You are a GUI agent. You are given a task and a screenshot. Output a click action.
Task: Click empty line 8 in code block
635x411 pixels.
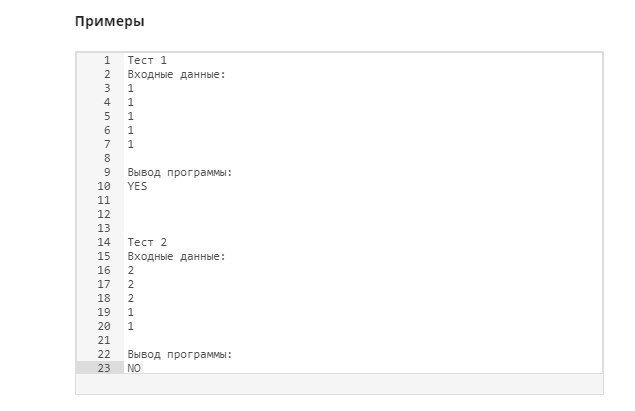tap(363, 158)
